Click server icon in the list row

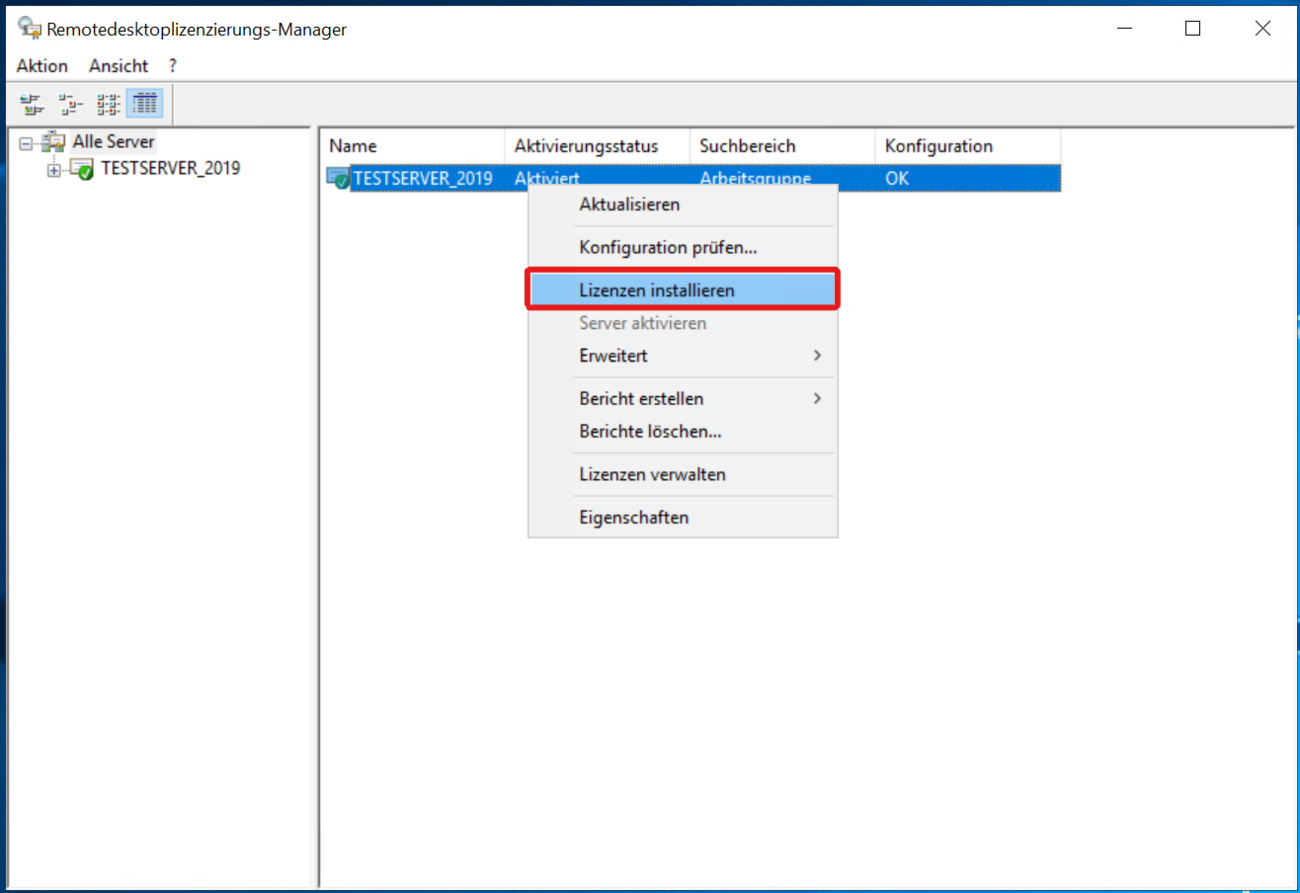(x=338, y=179)
